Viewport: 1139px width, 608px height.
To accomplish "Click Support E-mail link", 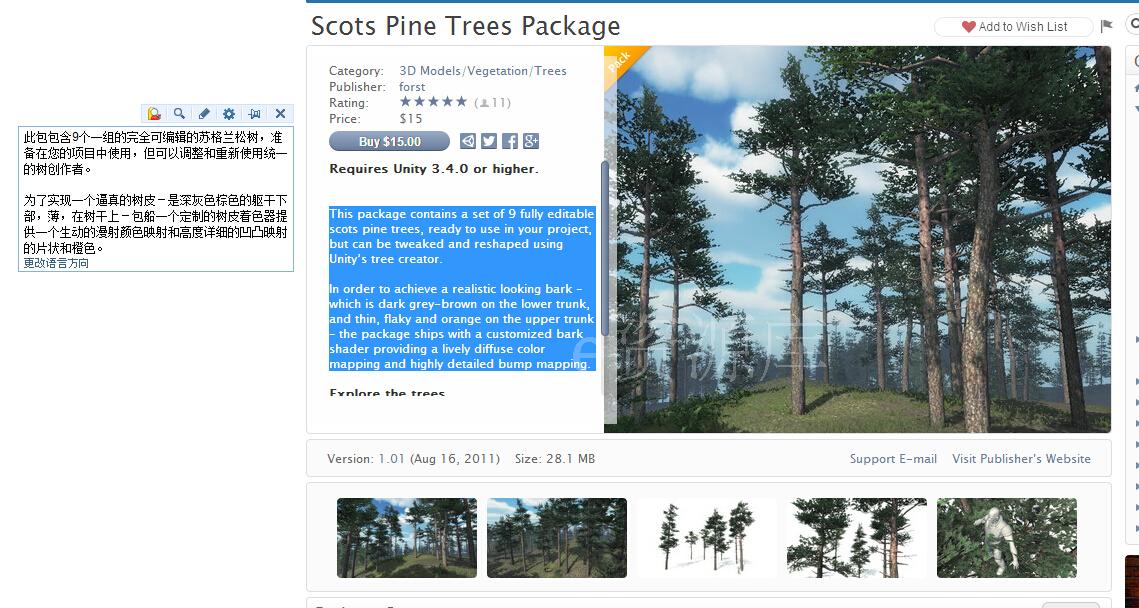I will point(893,459).
